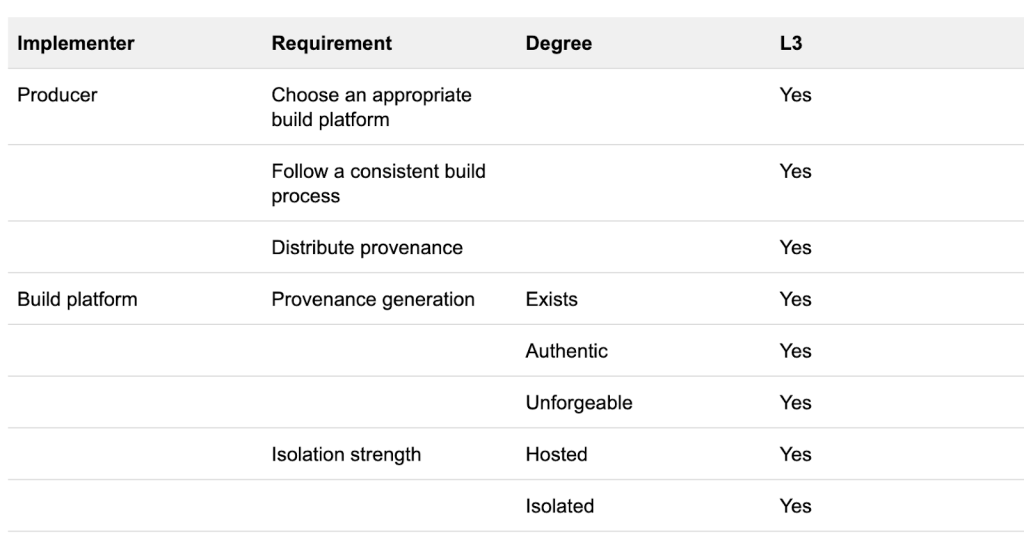The image size is (1024, 554).
Task: Click the Provenance generation requirement
Action: [x=373, y=299]
